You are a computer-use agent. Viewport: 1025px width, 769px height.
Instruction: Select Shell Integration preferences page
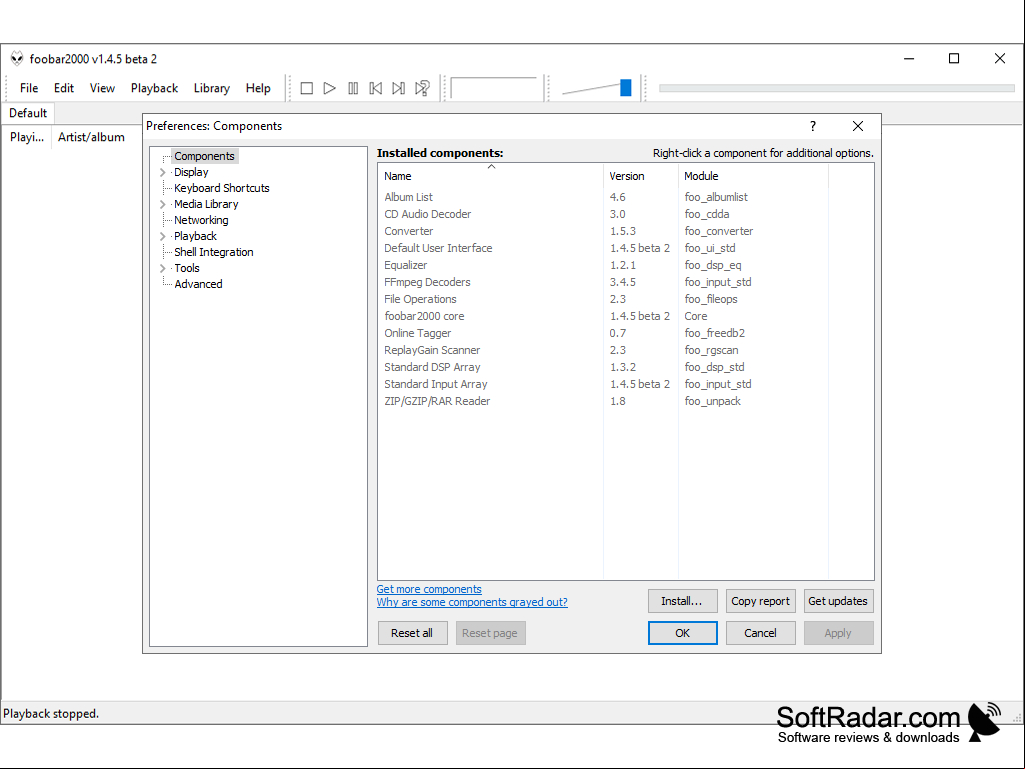(213, 252)
